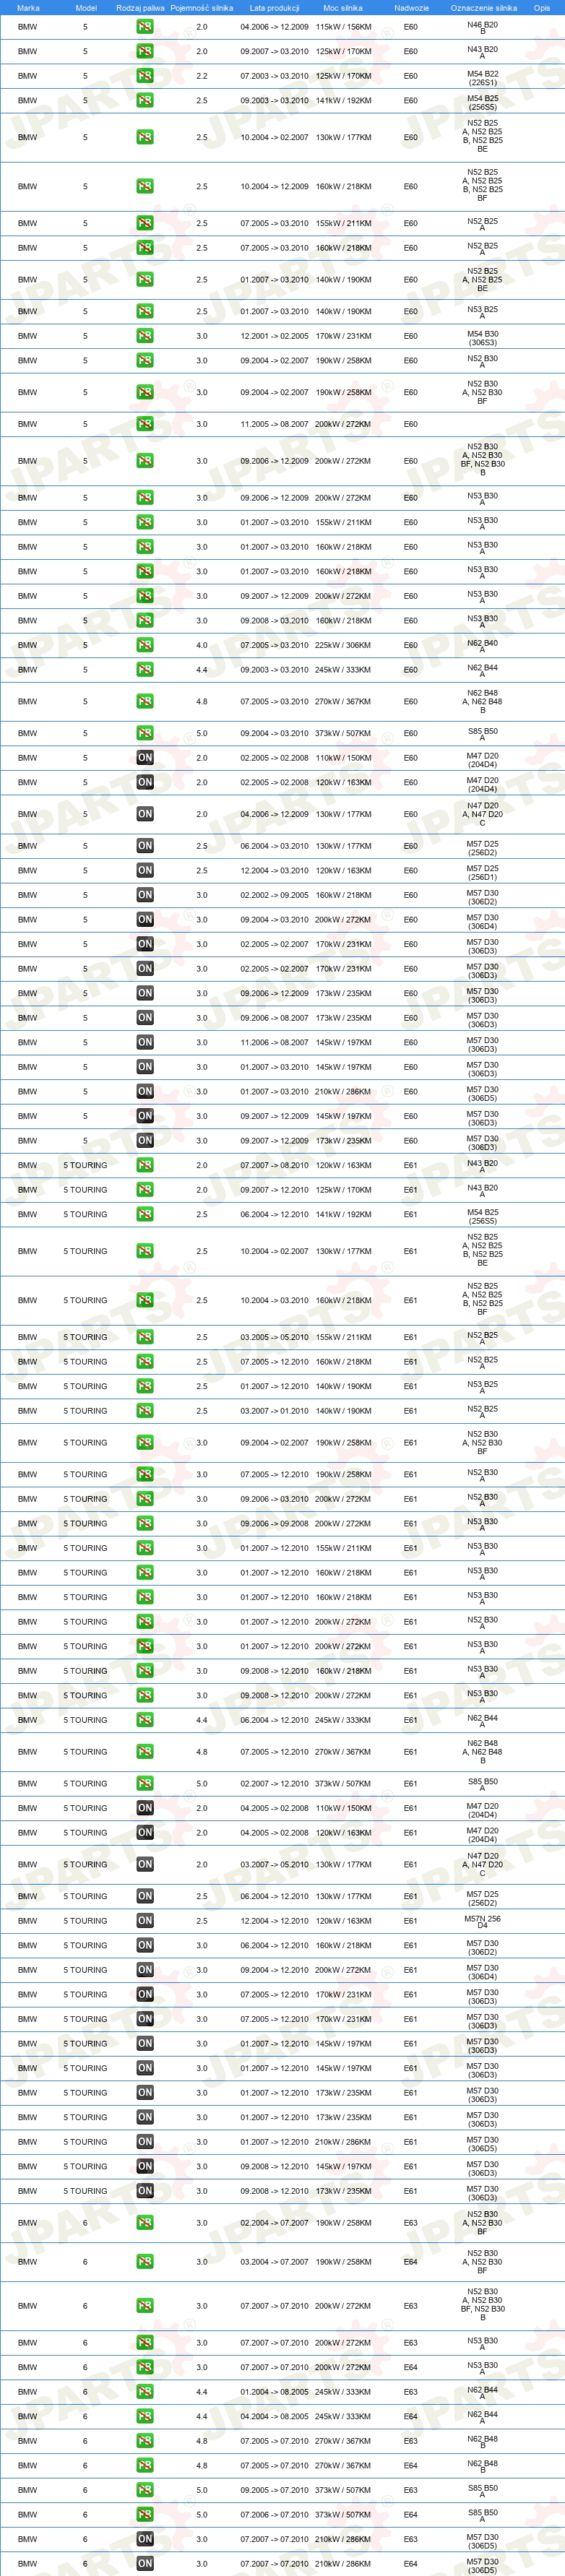Click date cell 06.2004 -> 03.2010

274,846
